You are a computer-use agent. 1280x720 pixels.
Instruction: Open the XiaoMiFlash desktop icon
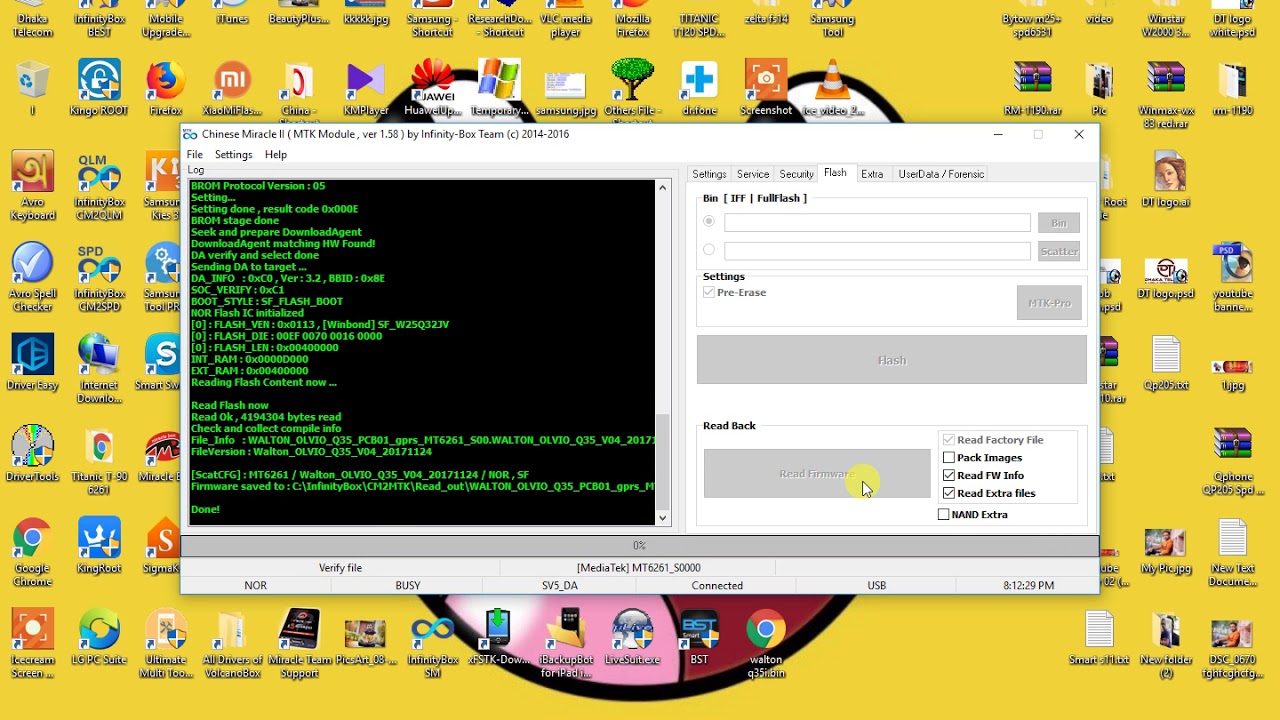tap(232, 88)
